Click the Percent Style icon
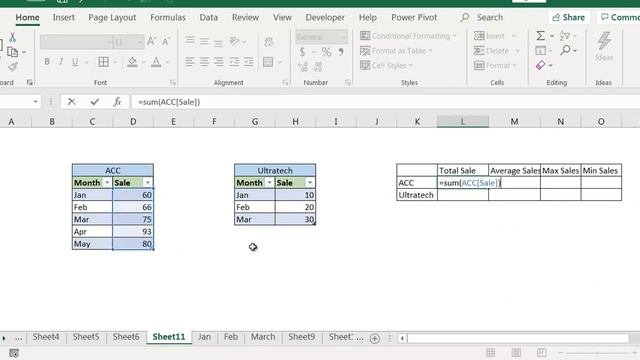Viewport: 640px width, 360px height. [326, 52]
